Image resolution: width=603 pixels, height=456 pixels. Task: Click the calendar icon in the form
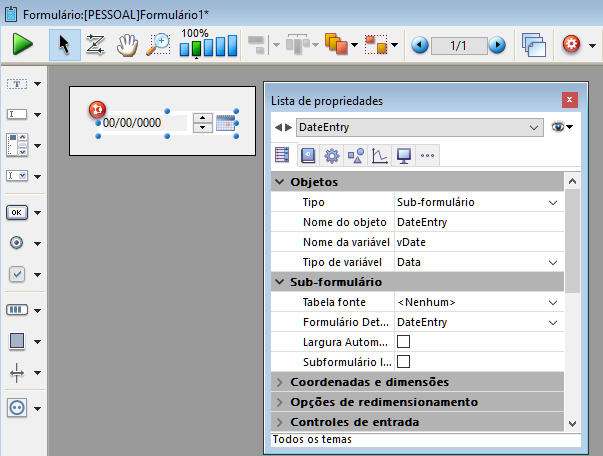pos(226,123)
